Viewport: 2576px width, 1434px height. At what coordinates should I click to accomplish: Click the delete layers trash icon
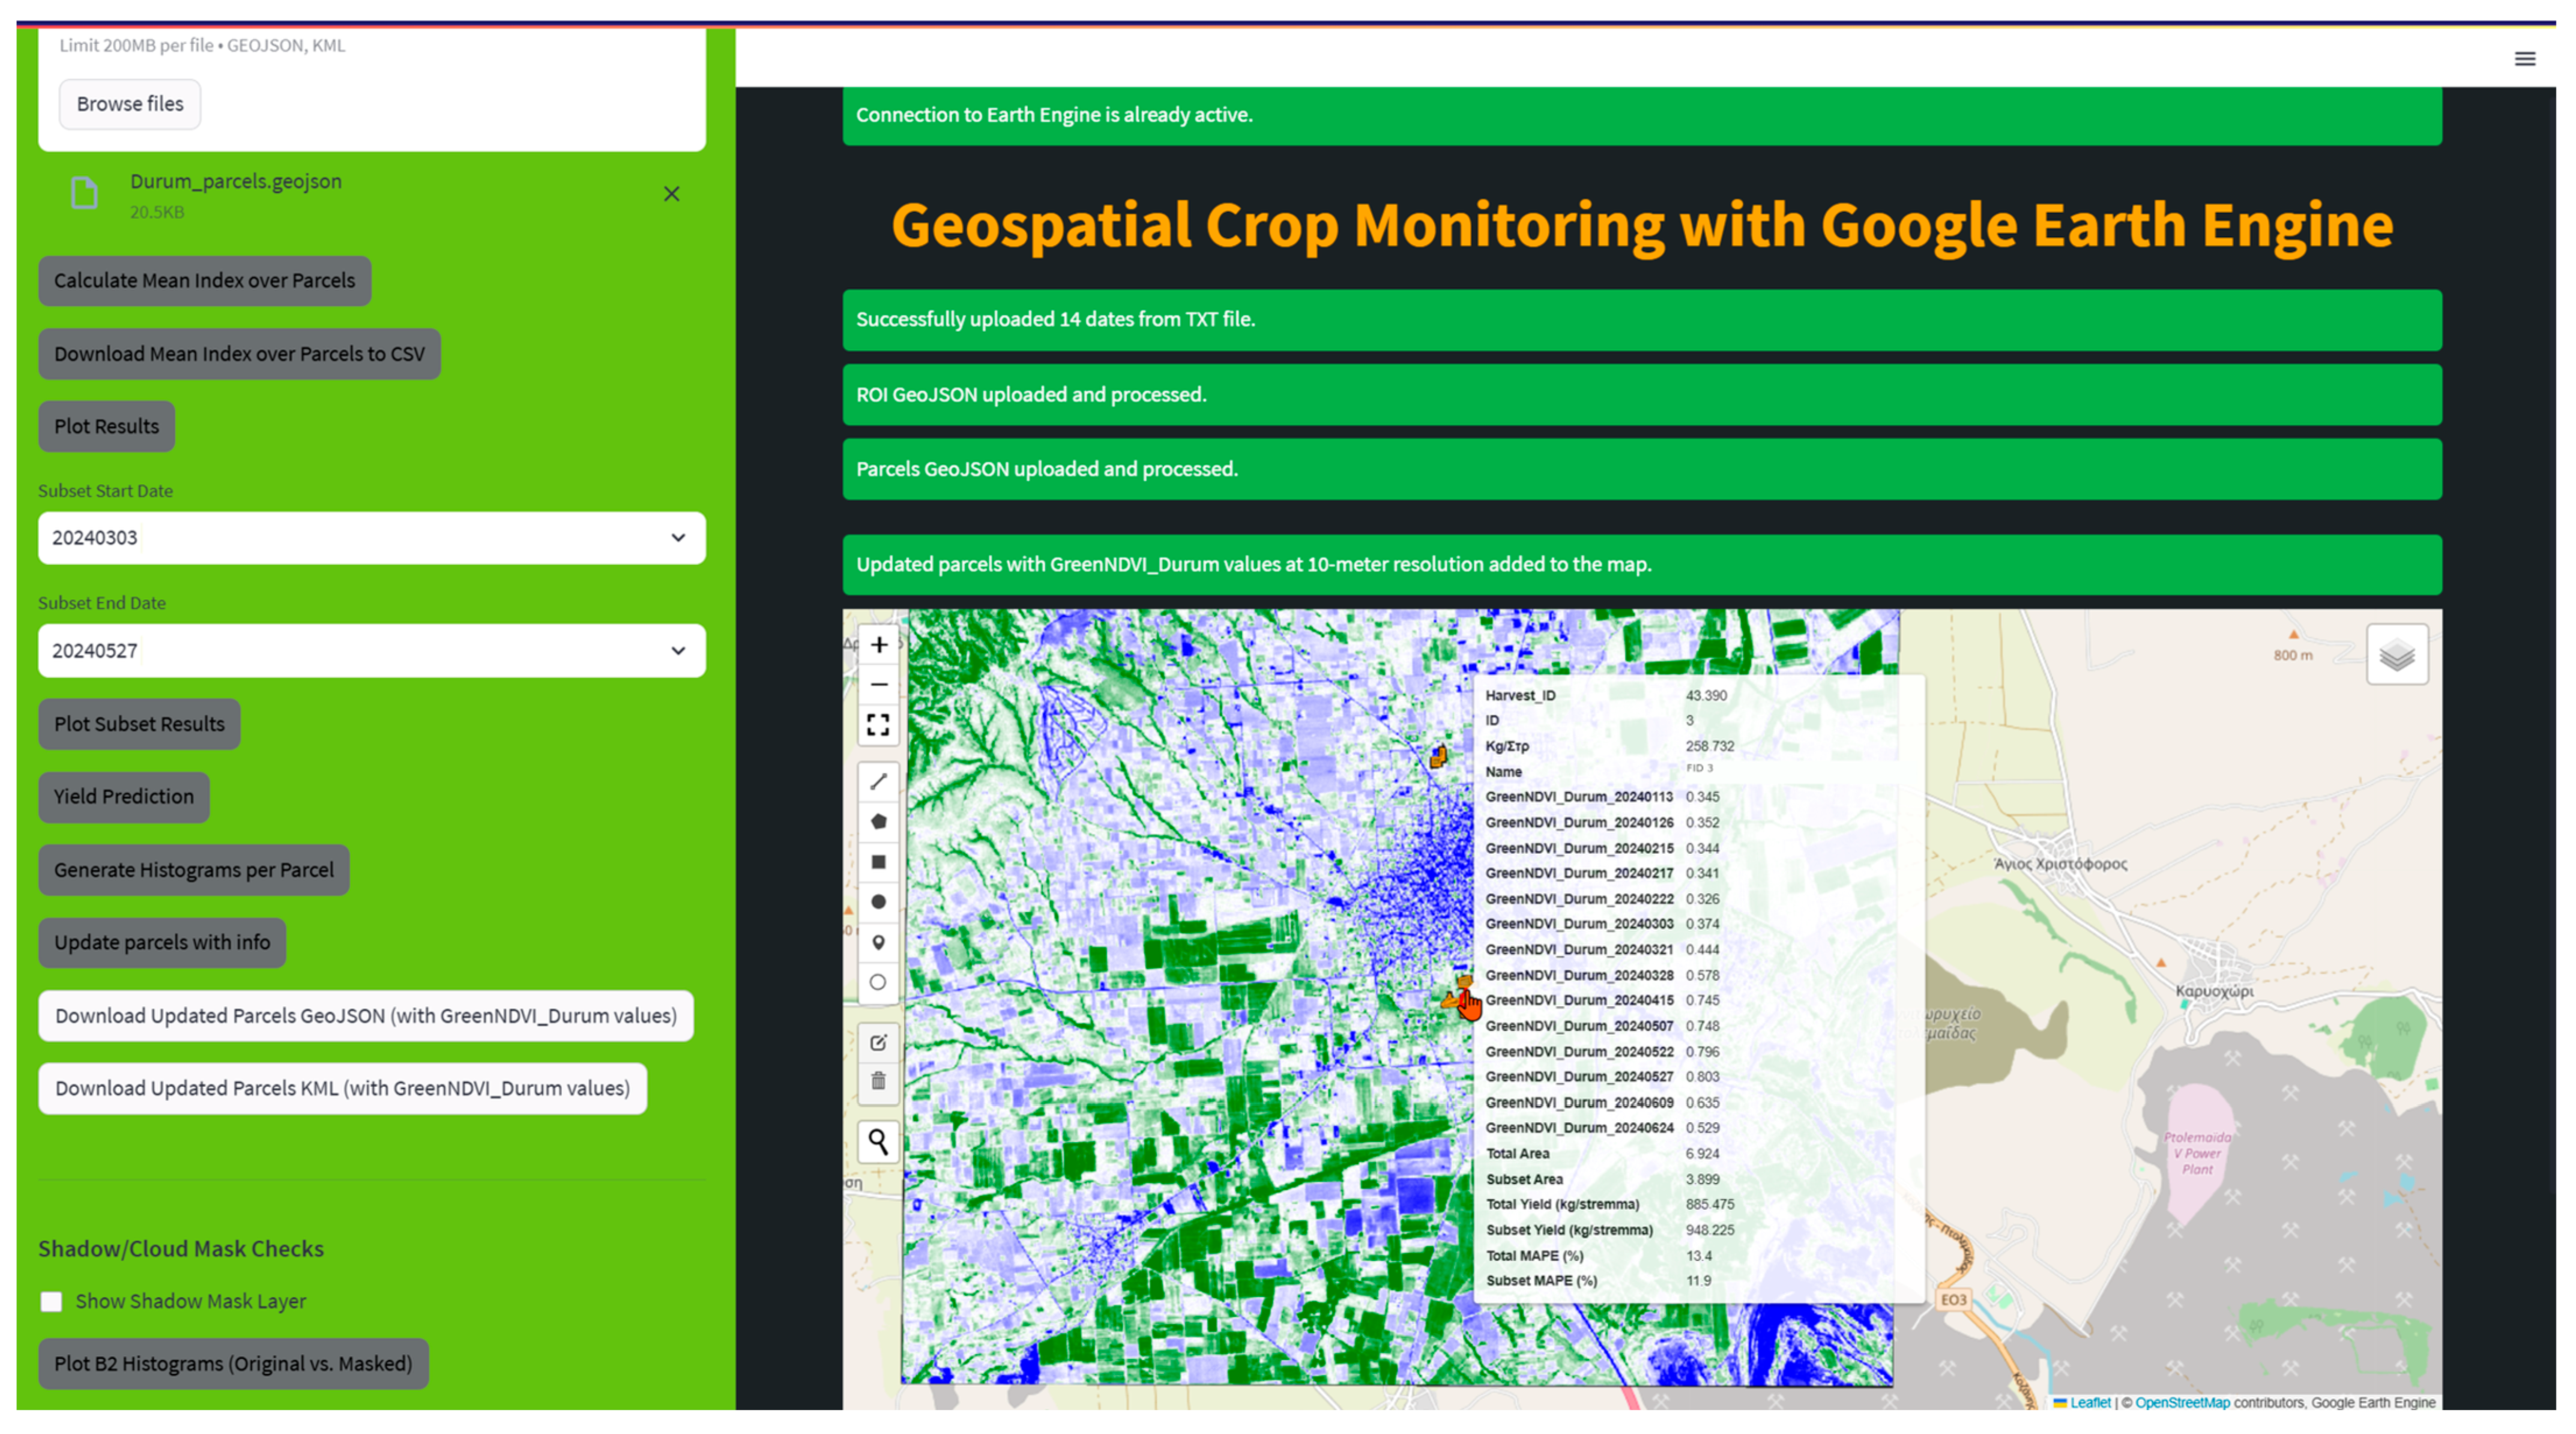click(x=878, y=1082)
